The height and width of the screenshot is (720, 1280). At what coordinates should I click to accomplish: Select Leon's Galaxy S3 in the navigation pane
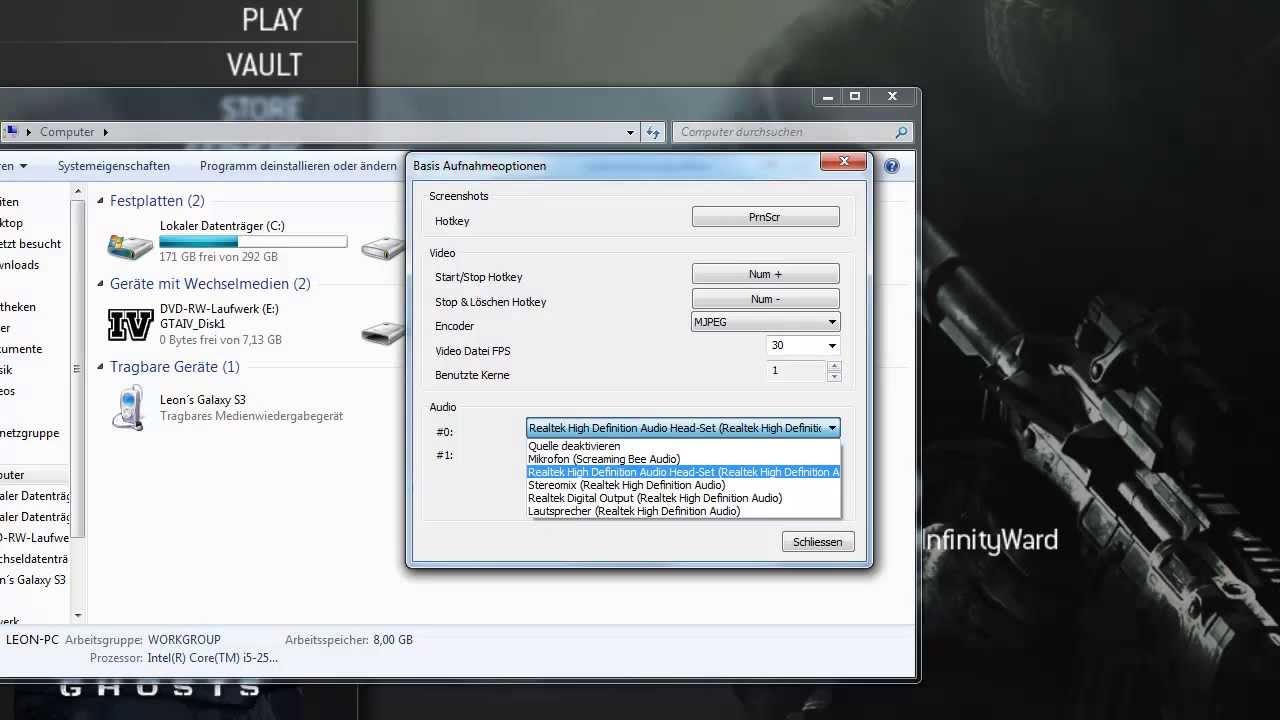pyautogui.click(x=33, y=580)
